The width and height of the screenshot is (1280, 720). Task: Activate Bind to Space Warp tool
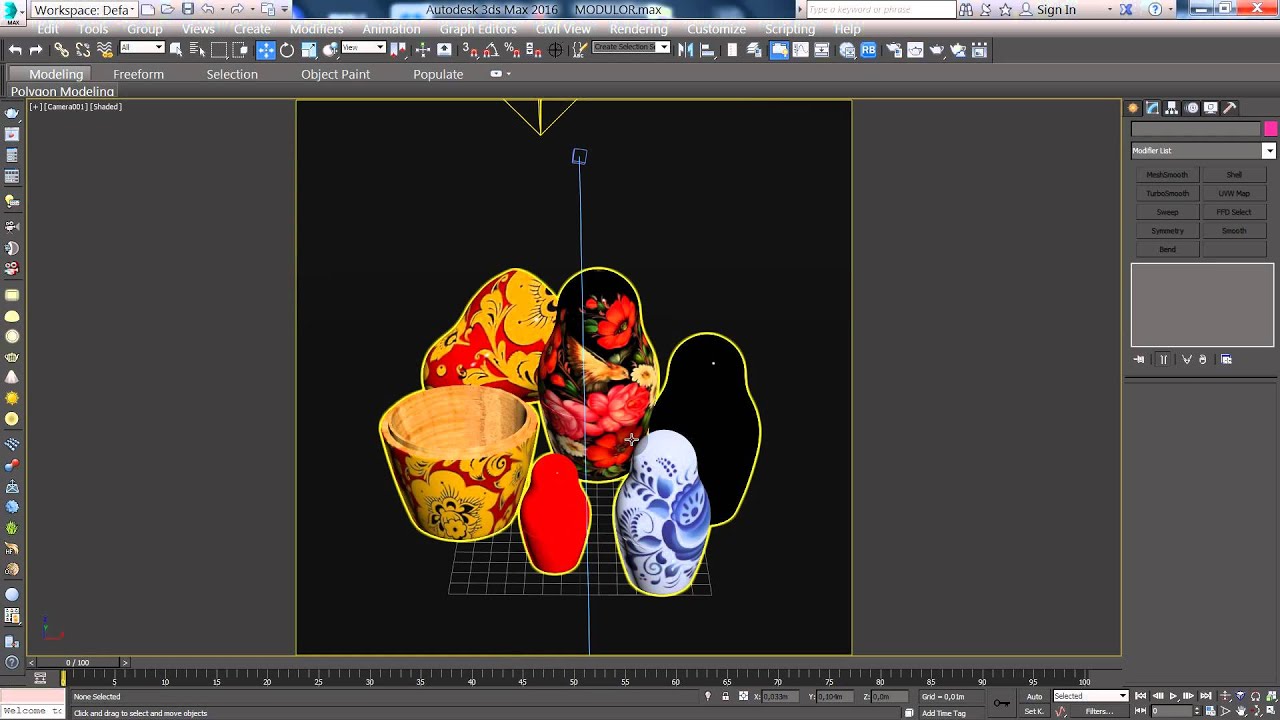(x=105, y=50)
